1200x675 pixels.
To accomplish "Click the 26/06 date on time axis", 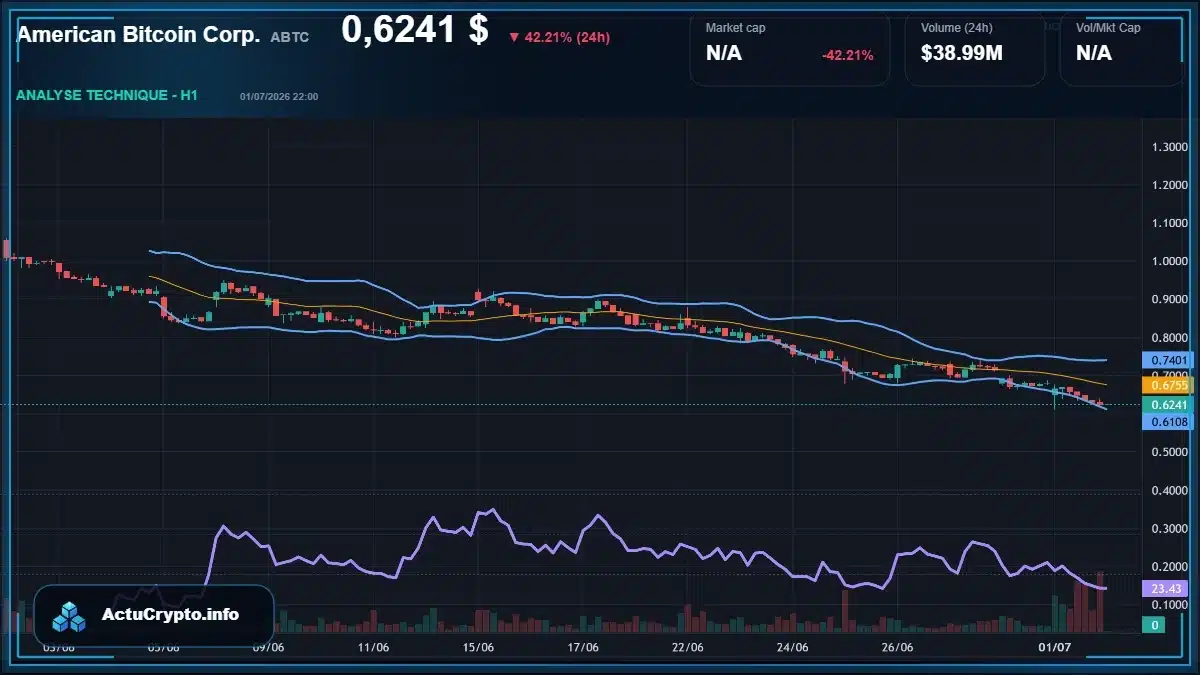I will point(898,647).
